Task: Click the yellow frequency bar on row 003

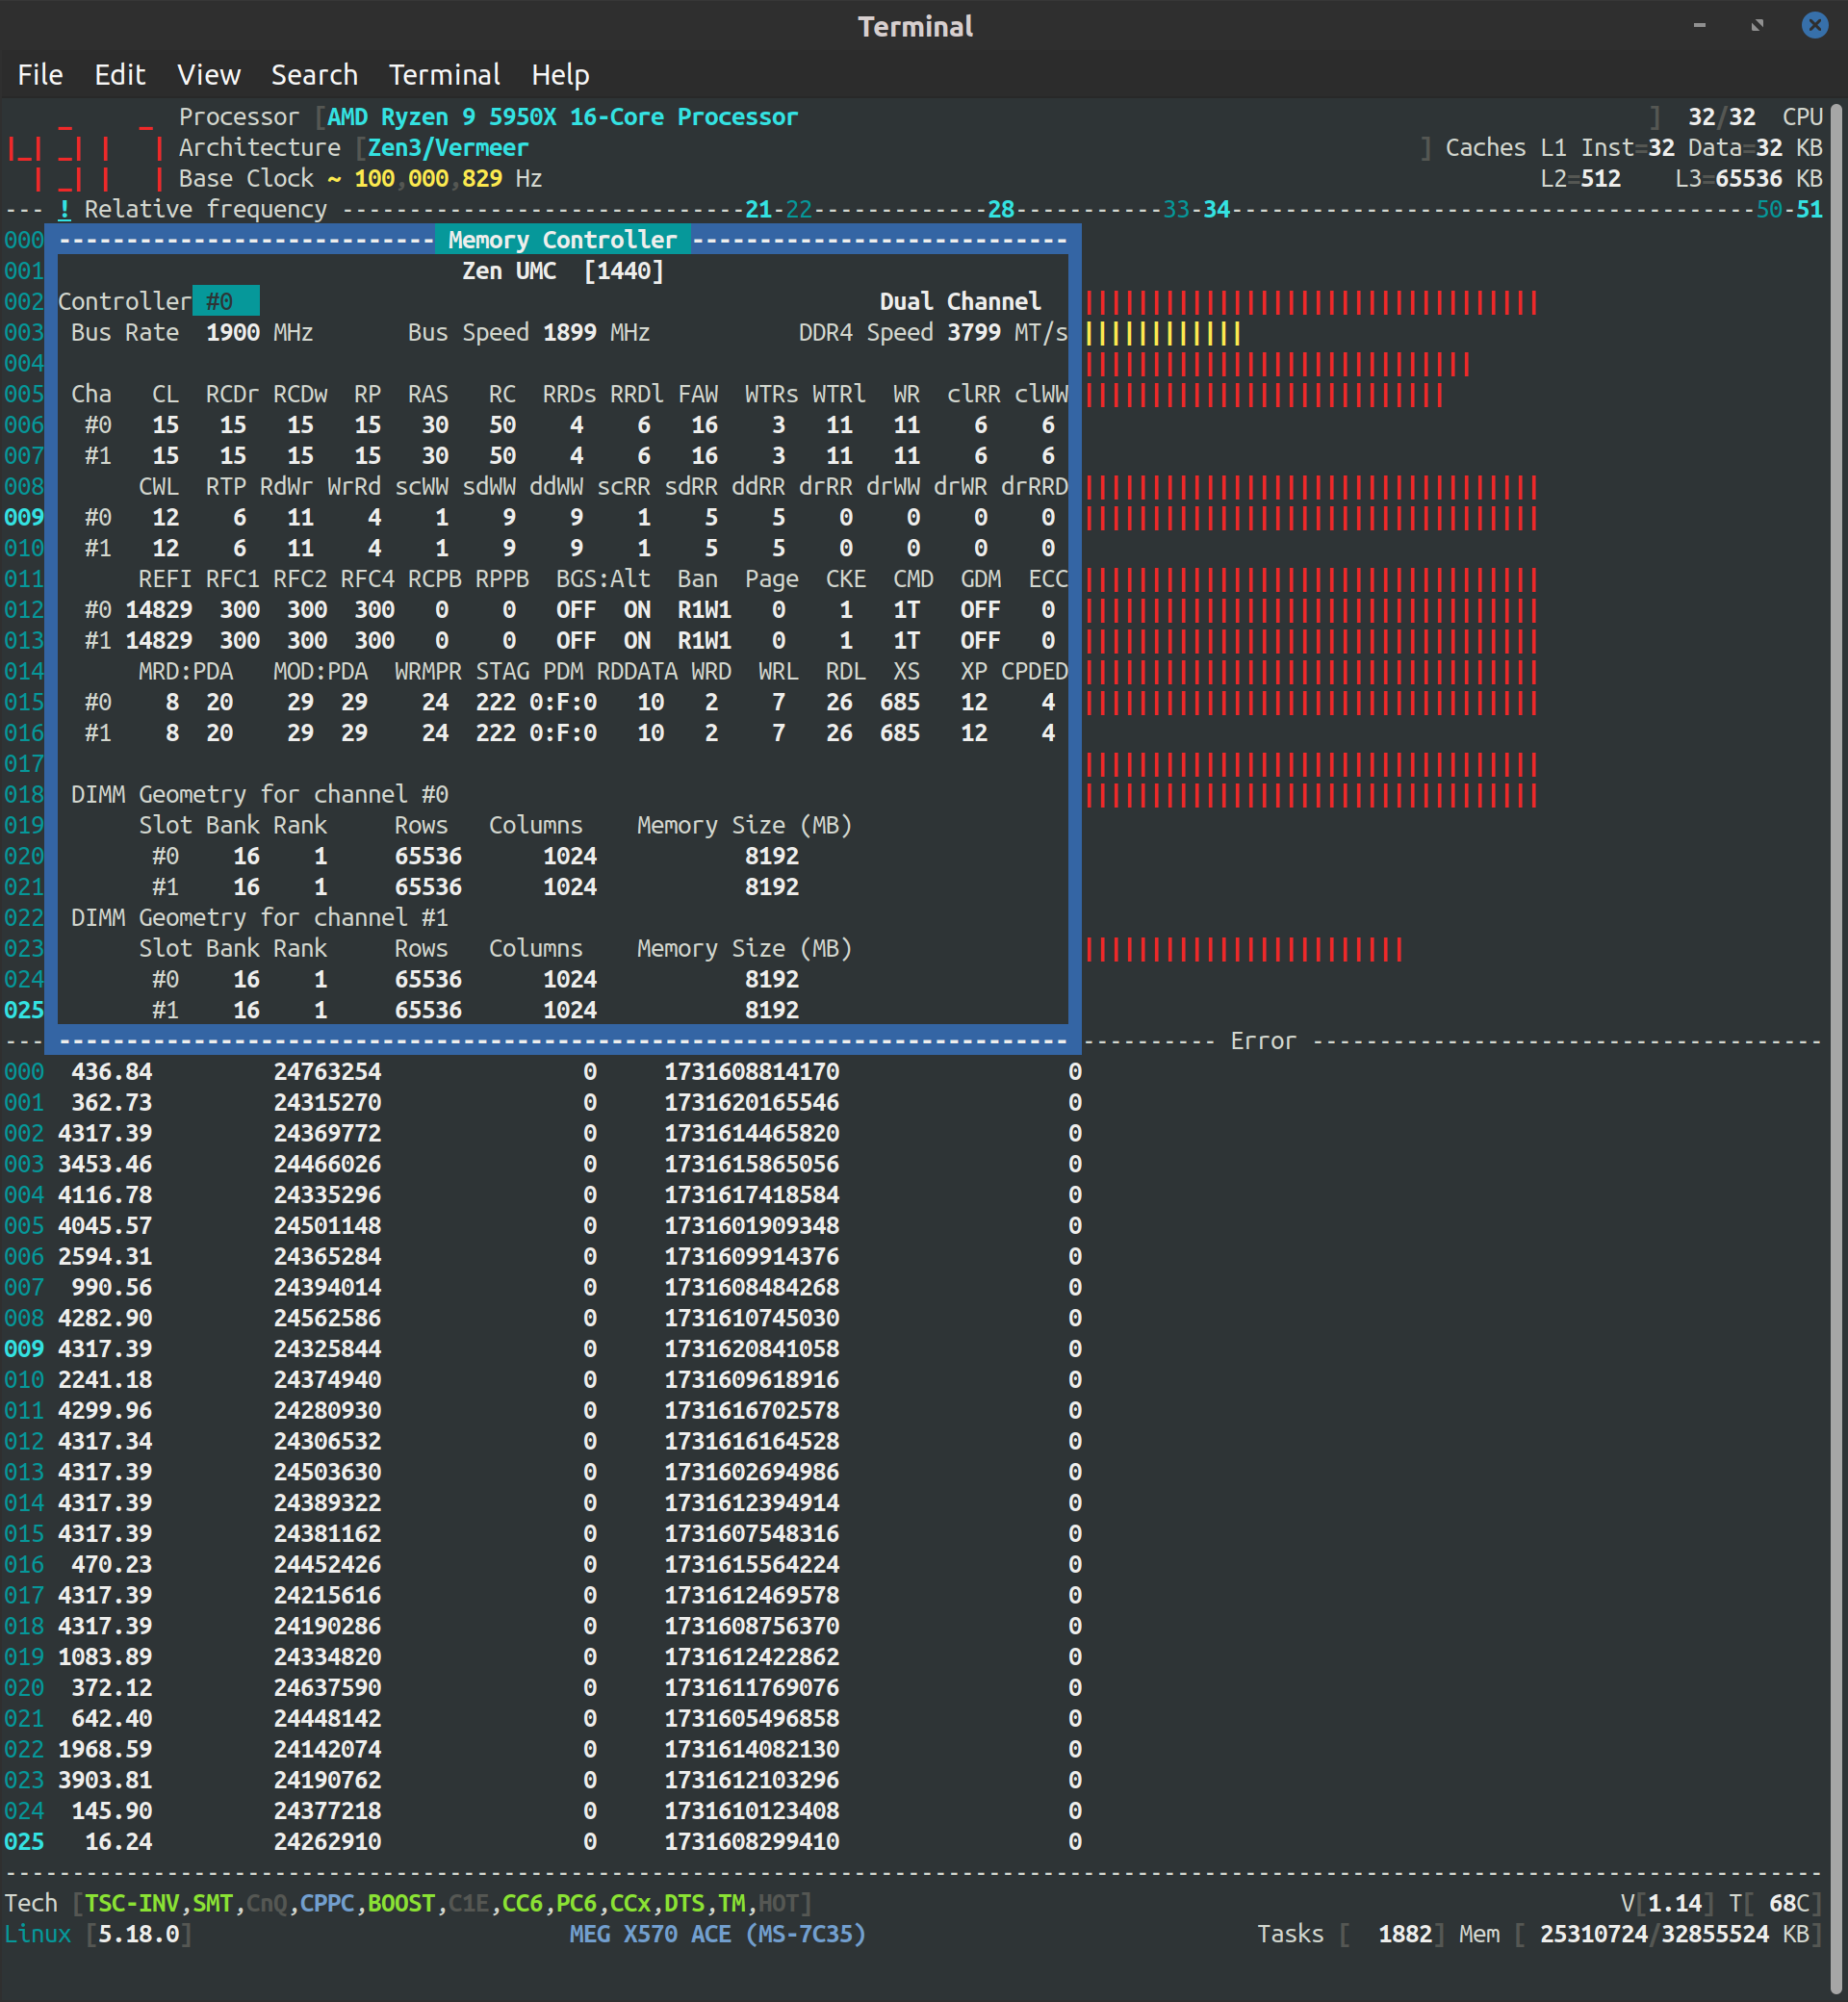Action: coord(1163,333)
